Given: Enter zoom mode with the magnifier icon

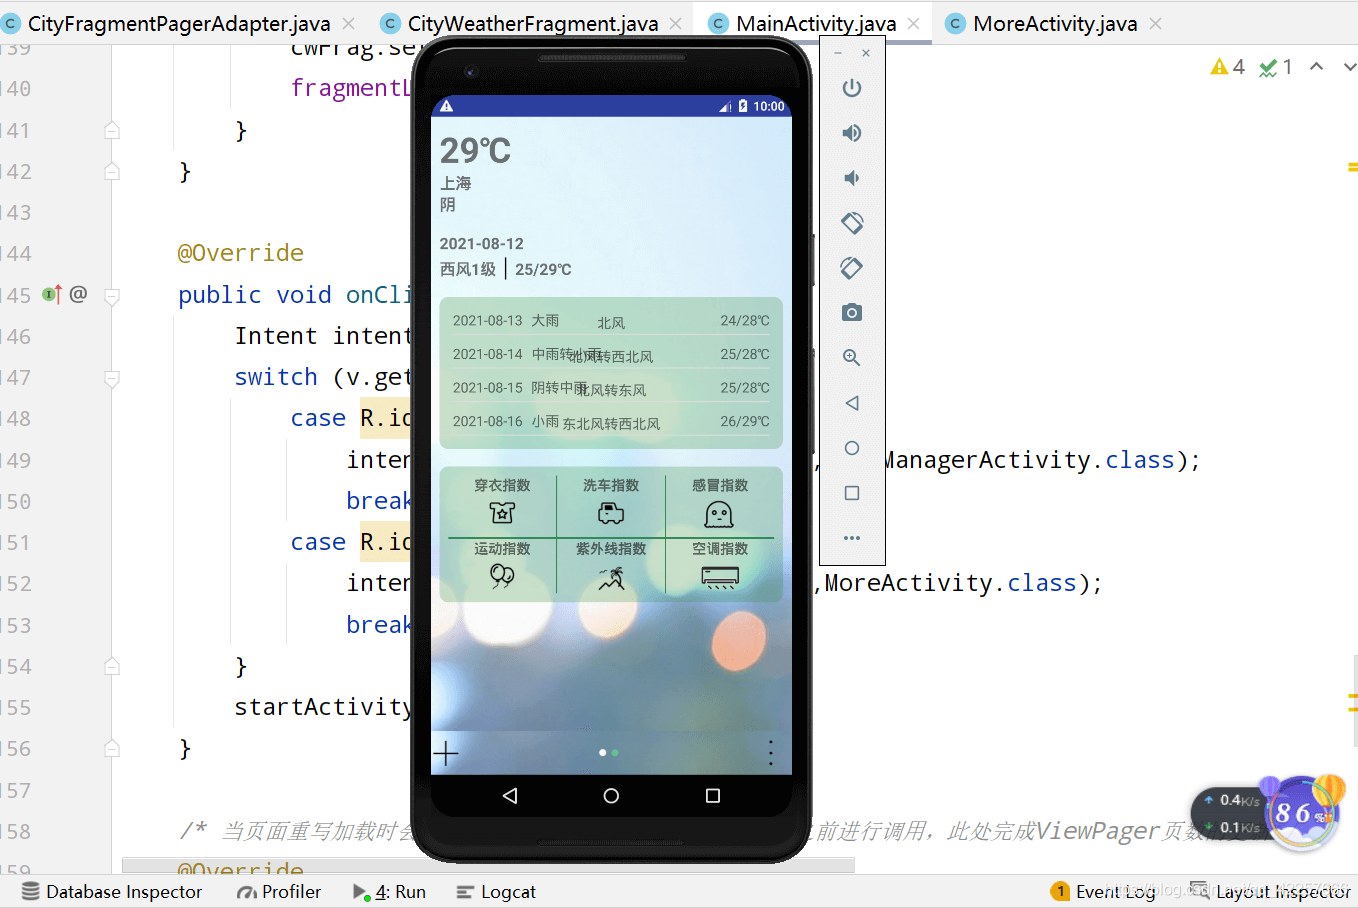Looking at the screenshot, I should click(851, 357).
